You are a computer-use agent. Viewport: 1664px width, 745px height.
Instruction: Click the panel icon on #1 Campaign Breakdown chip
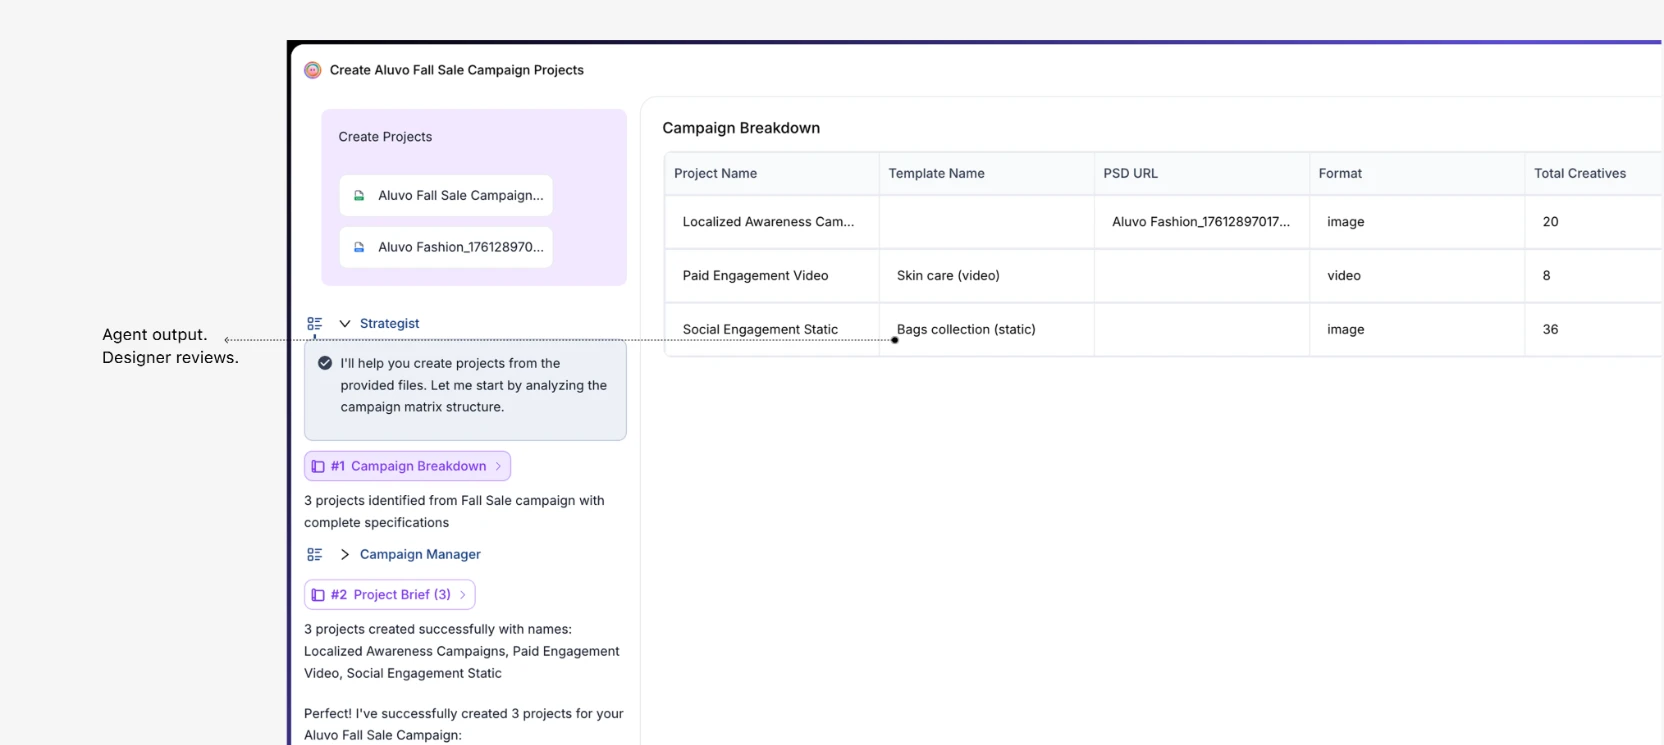[318, 466]
